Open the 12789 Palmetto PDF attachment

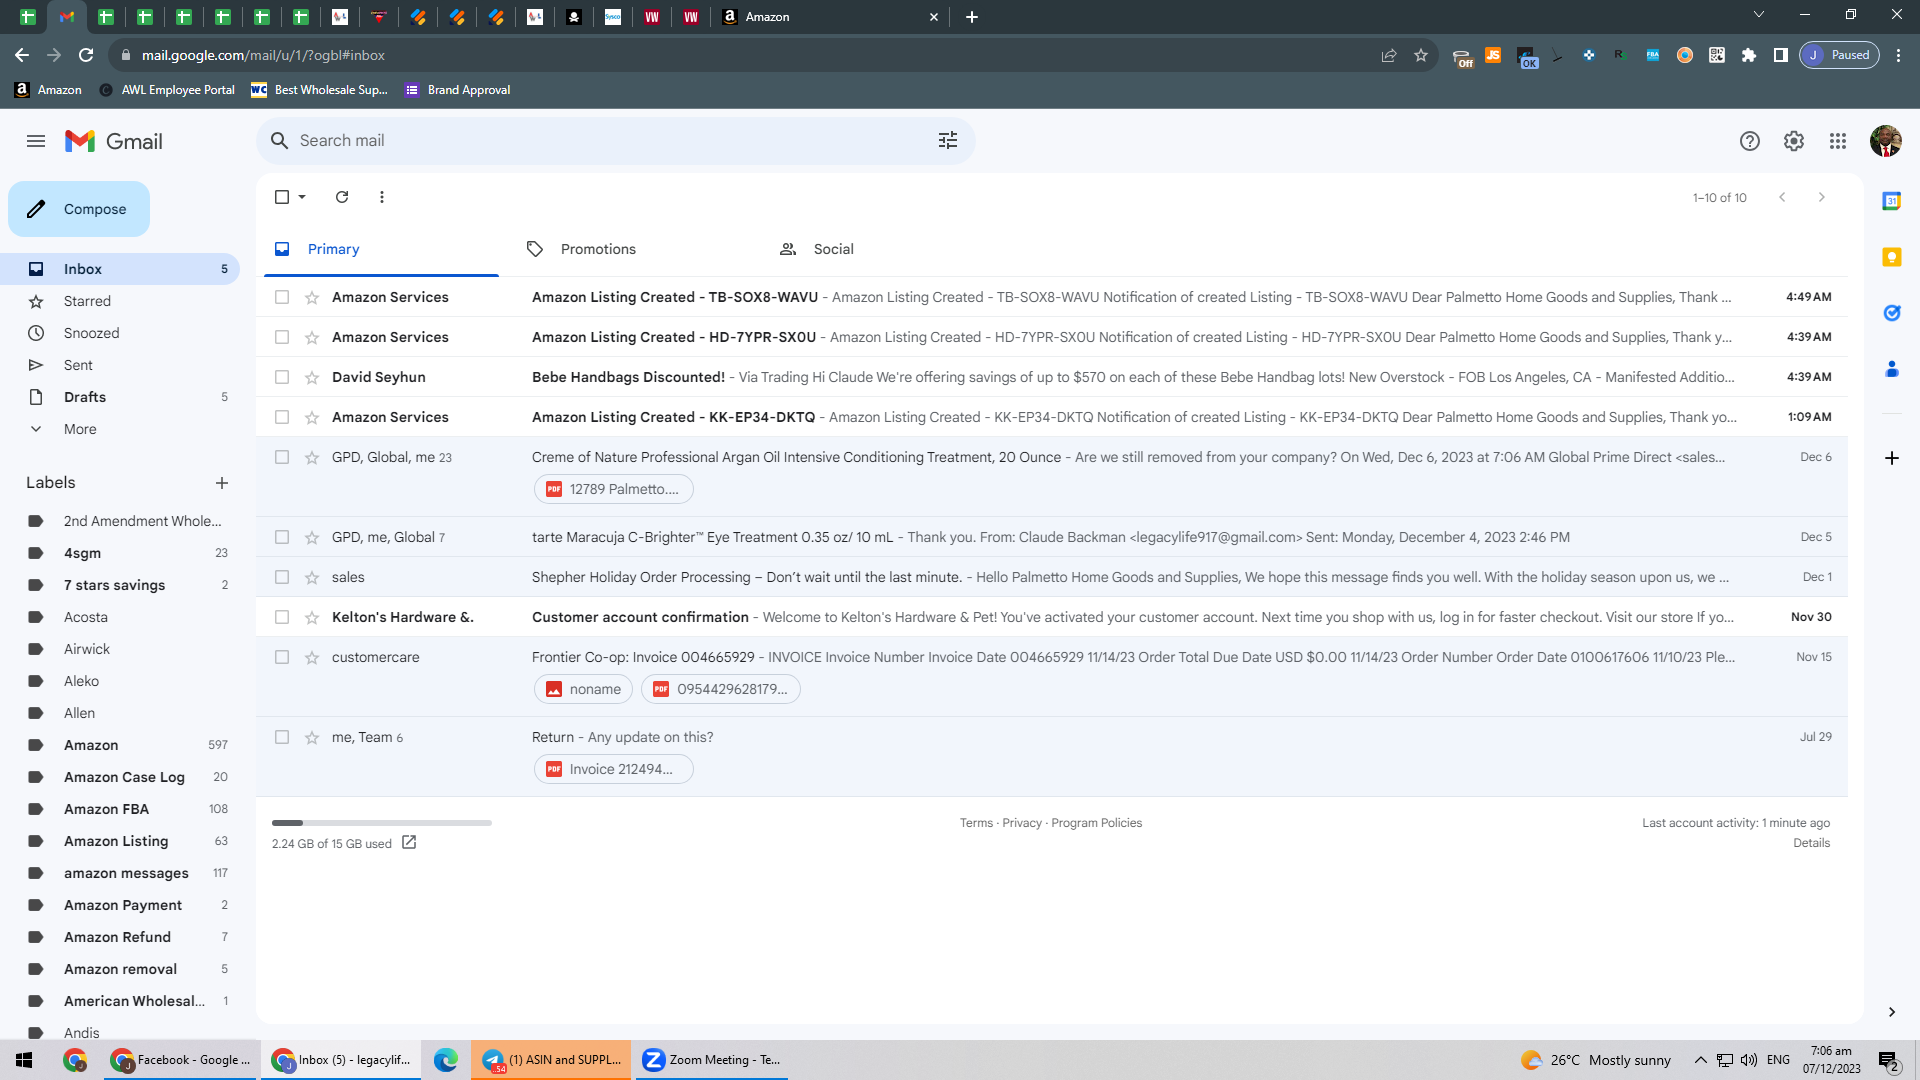(613, 489)
